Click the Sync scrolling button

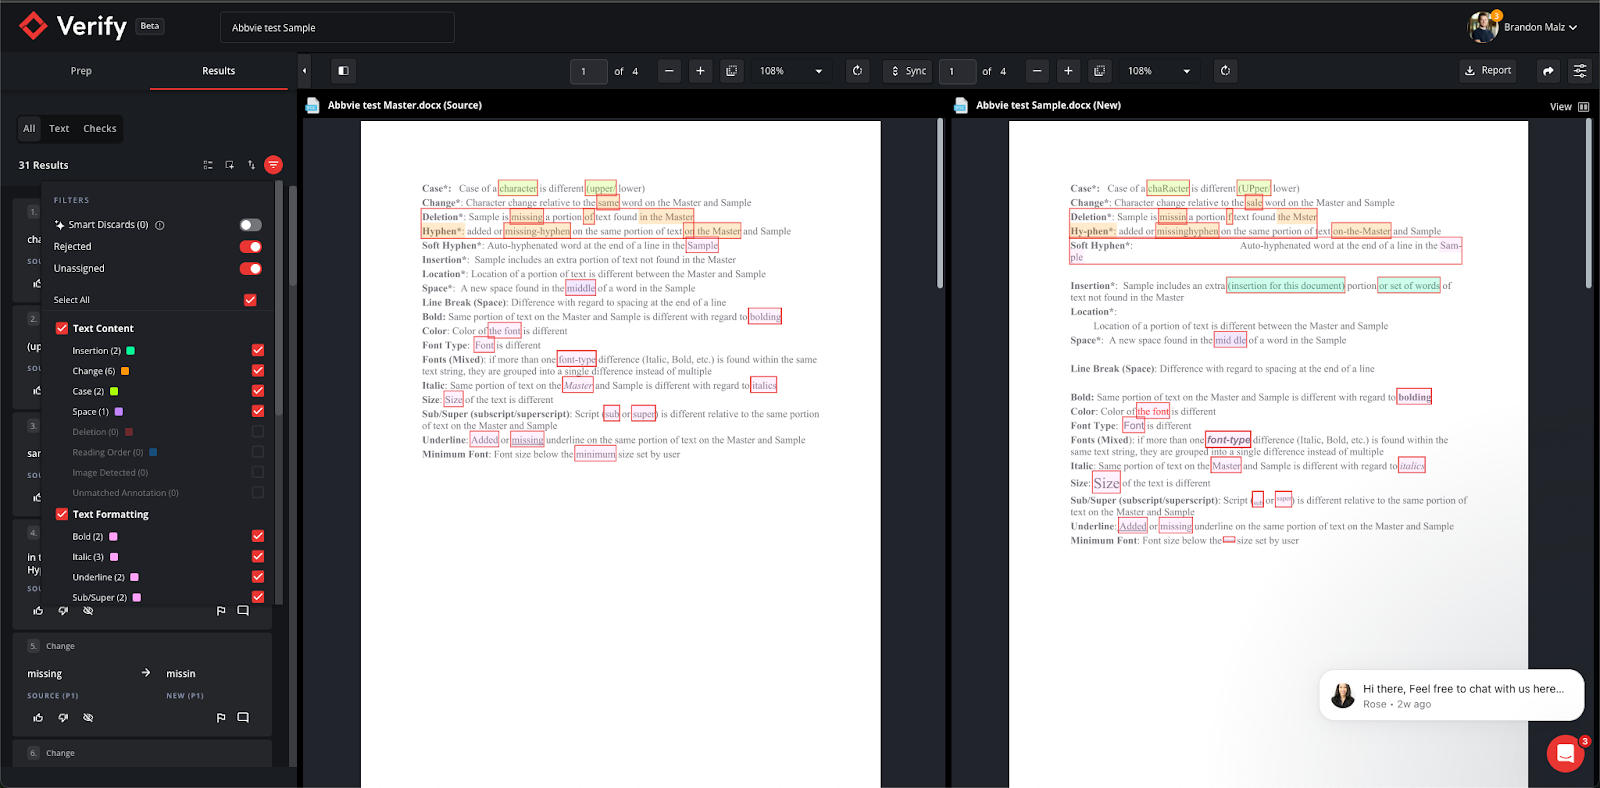point(908,71)
